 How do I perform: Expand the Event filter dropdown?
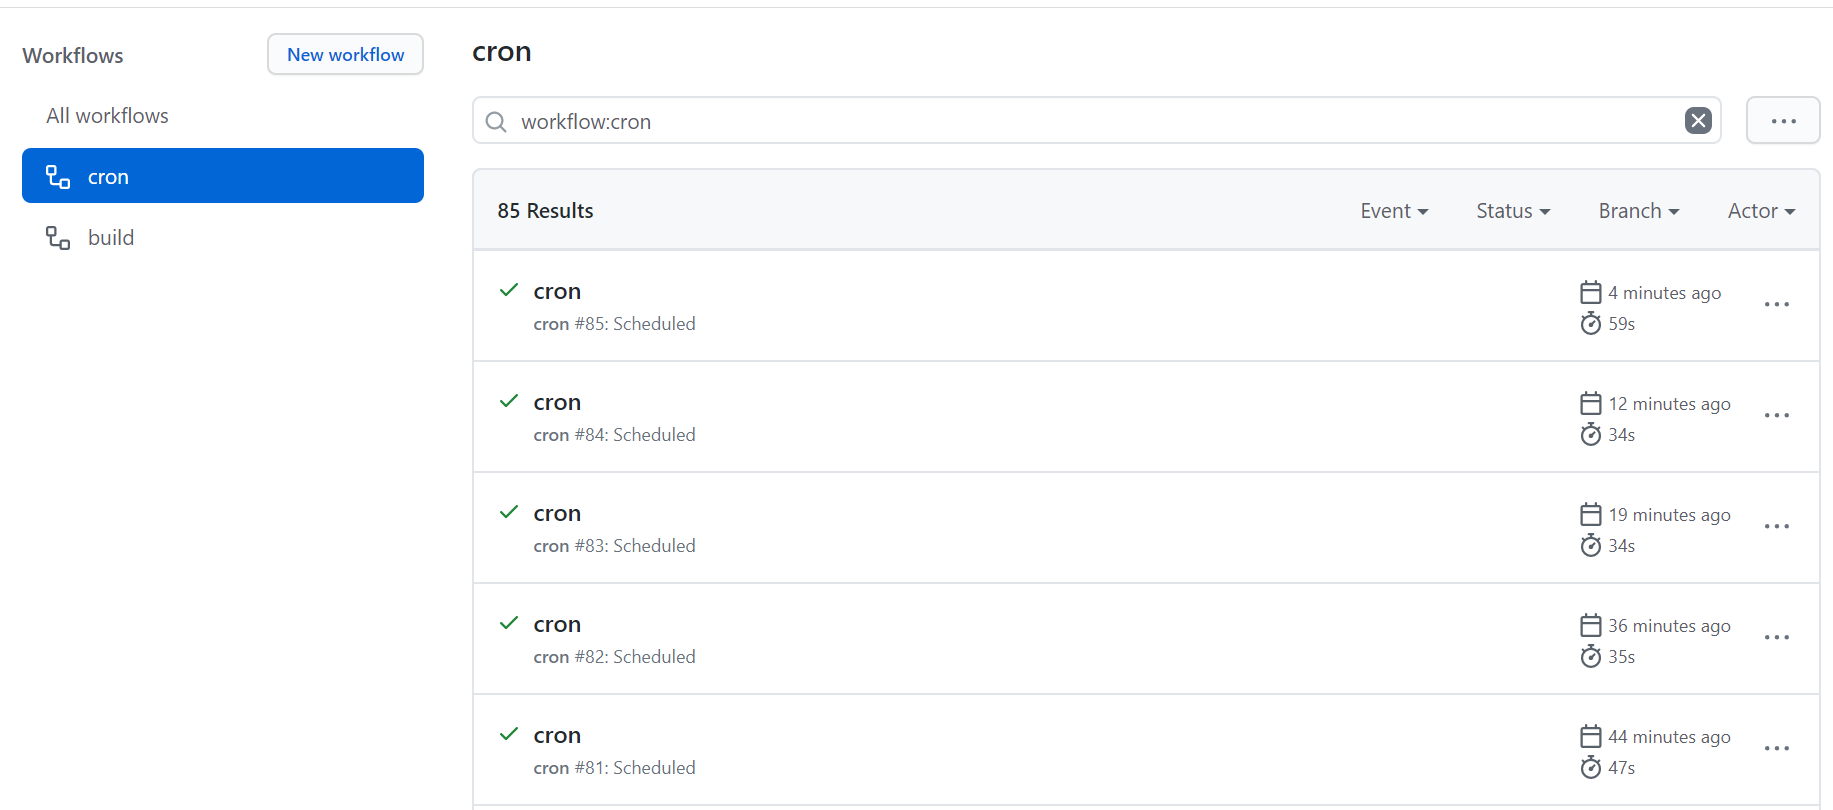pyautogui.click(x=1394, y=211)
